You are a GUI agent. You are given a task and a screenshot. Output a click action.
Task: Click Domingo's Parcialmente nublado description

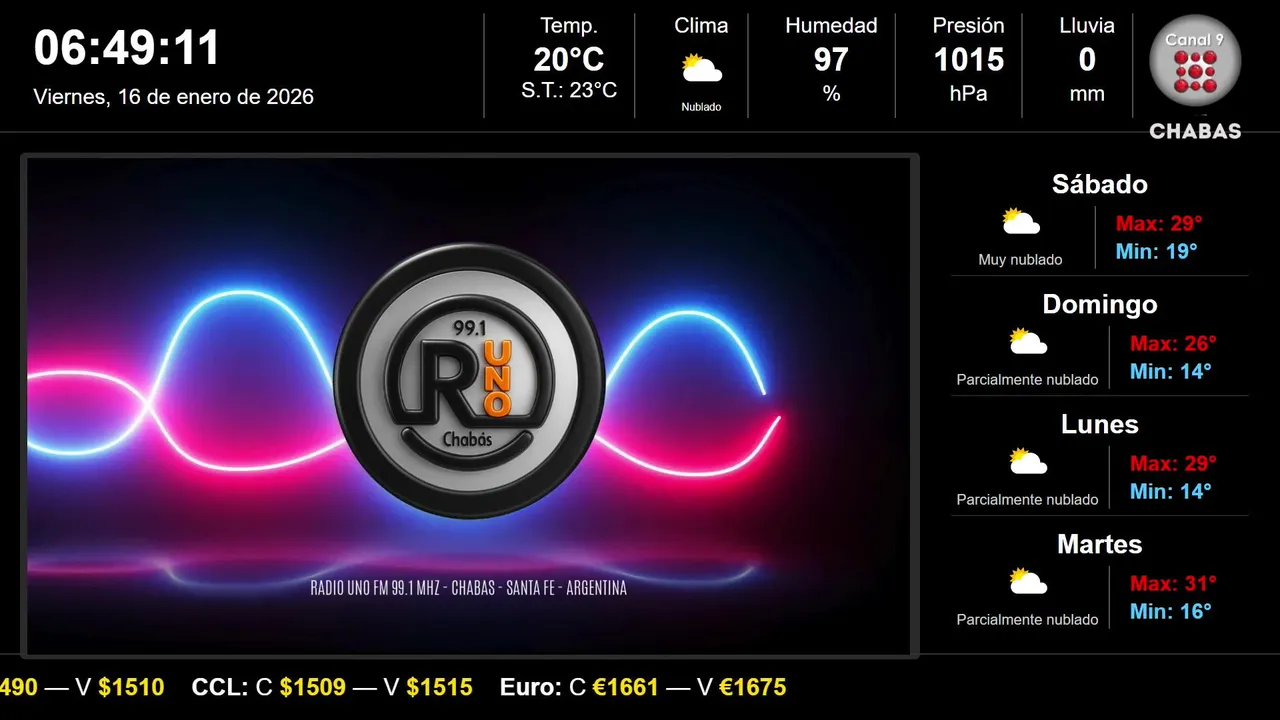pyautogui.click(x=1027, y=379)
